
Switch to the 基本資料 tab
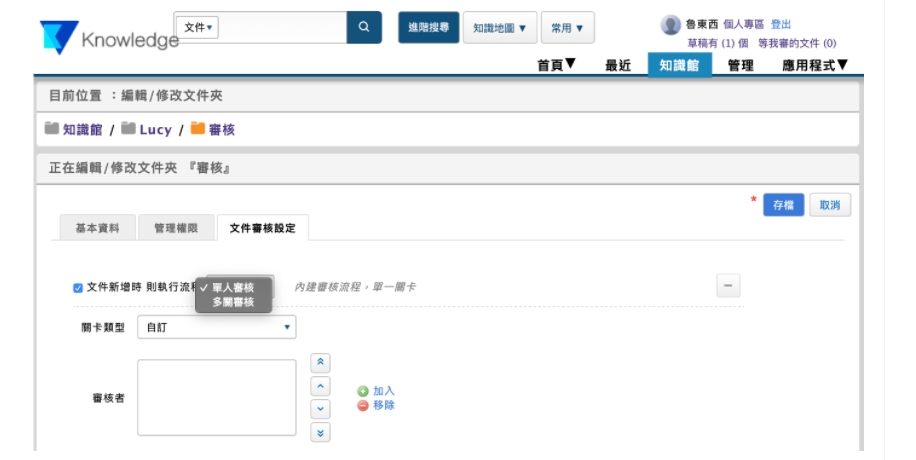[97, 228]
